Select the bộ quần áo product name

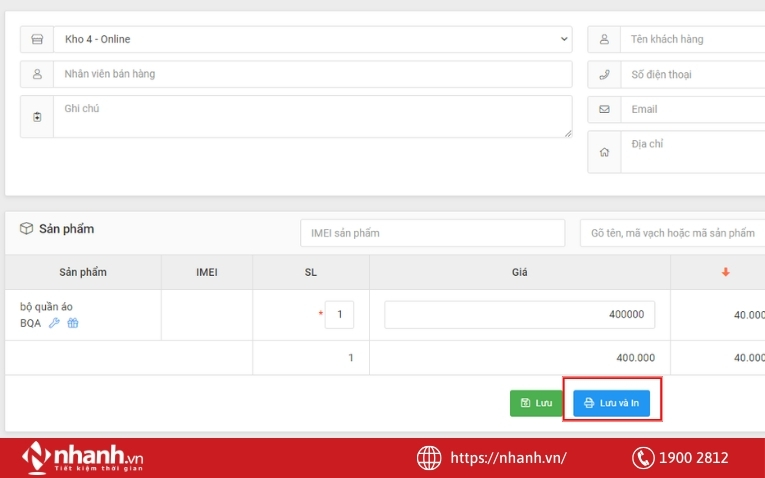[x=46, y=307]
